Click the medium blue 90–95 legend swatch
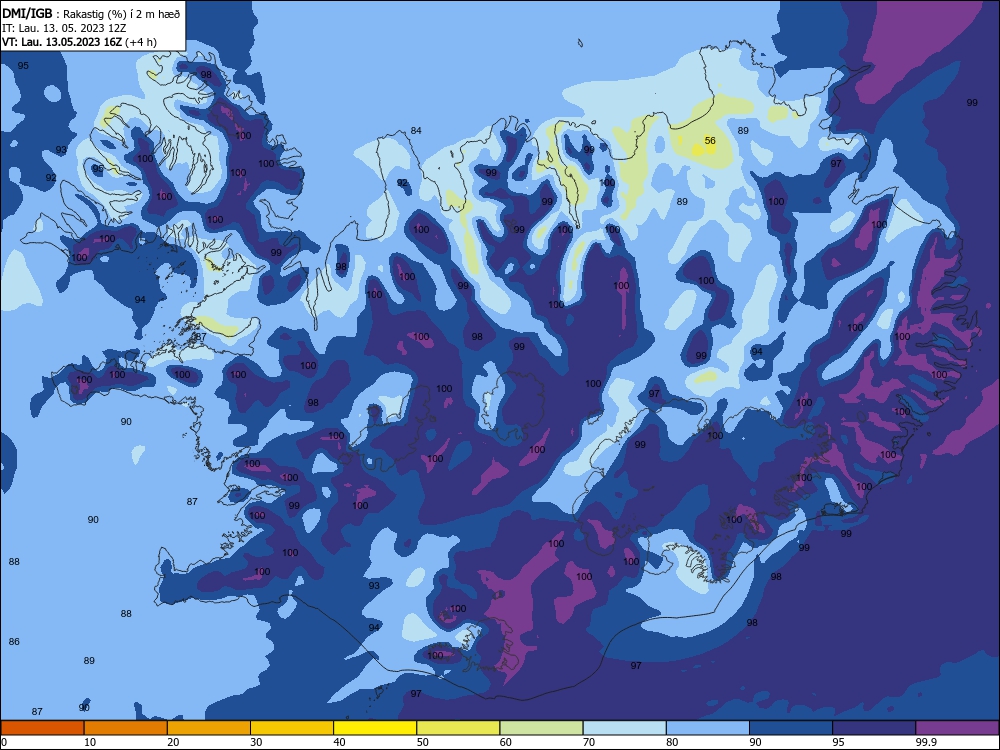Image resolution: width=1000 pixels, height=750 pixels. click(x=791, y=728)
